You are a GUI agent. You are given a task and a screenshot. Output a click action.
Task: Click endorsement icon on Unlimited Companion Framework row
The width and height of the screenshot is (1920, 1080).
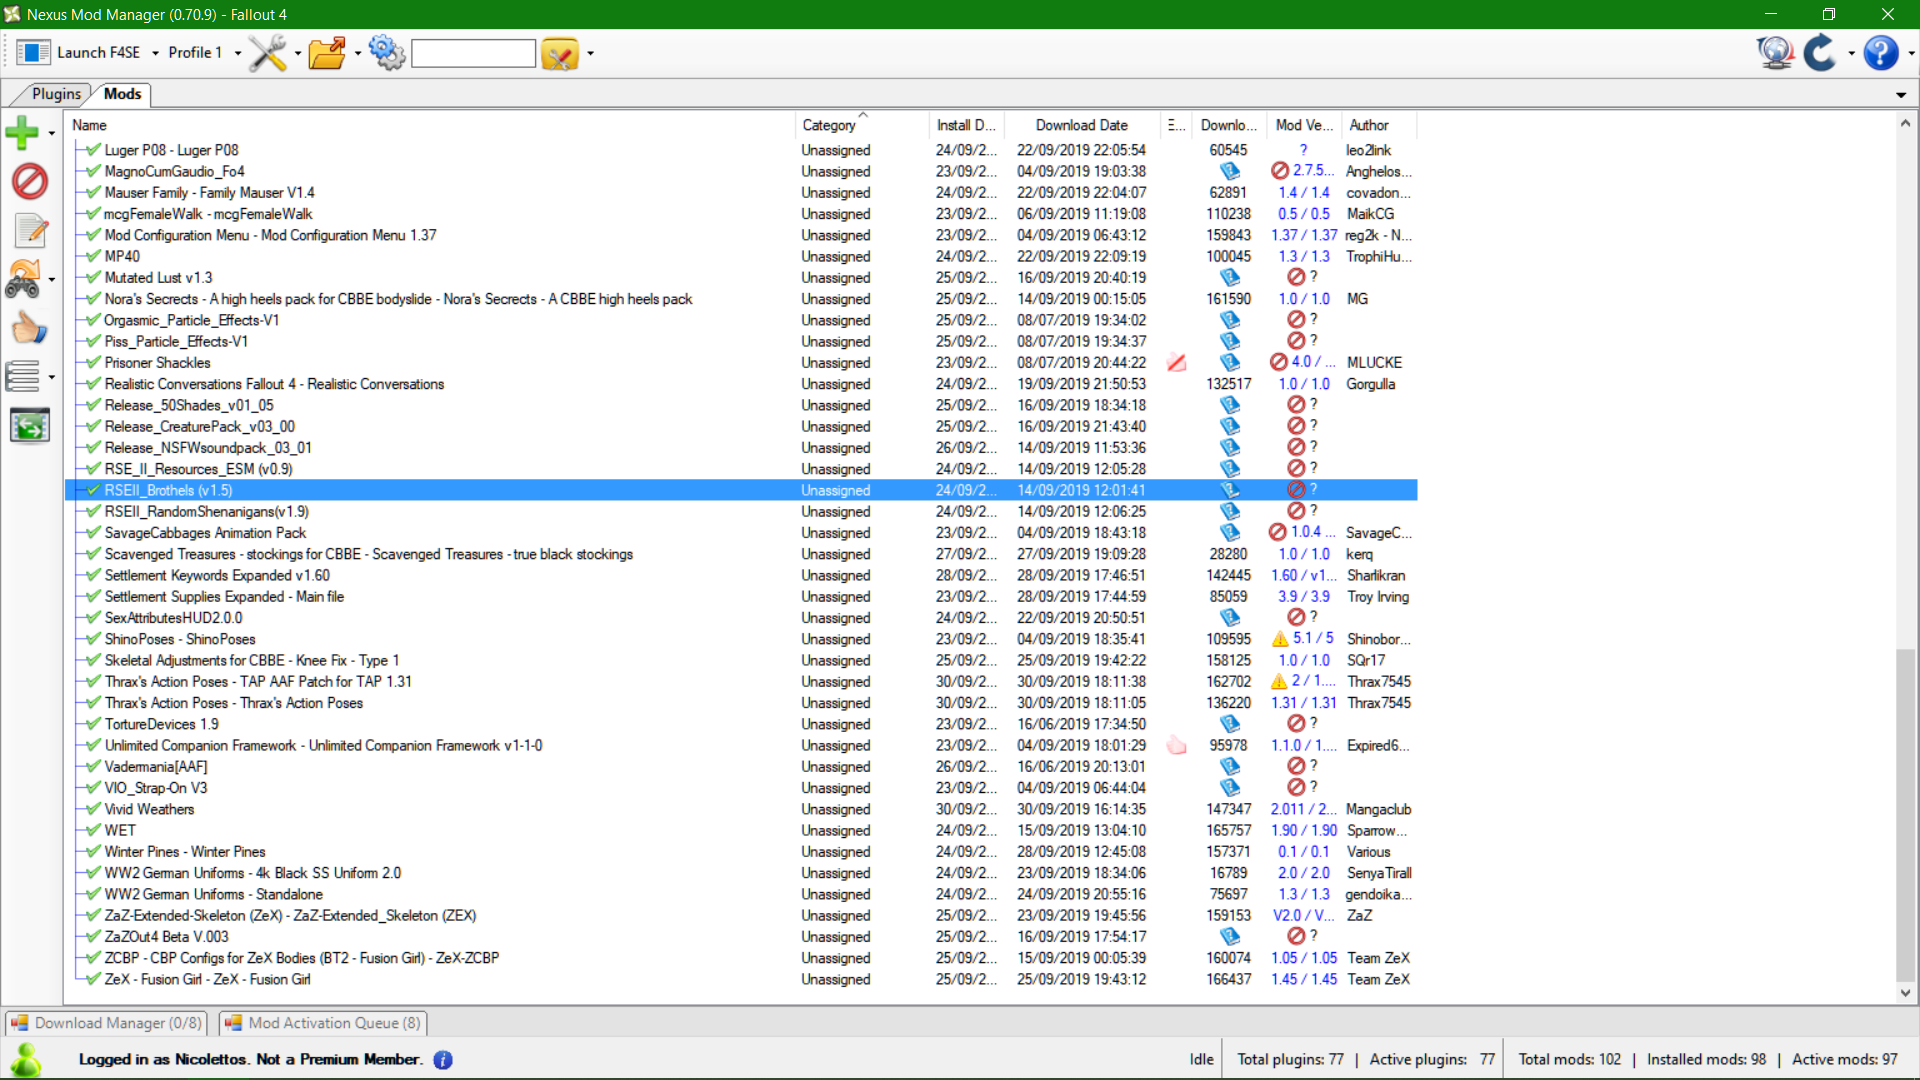(1177, 746)
